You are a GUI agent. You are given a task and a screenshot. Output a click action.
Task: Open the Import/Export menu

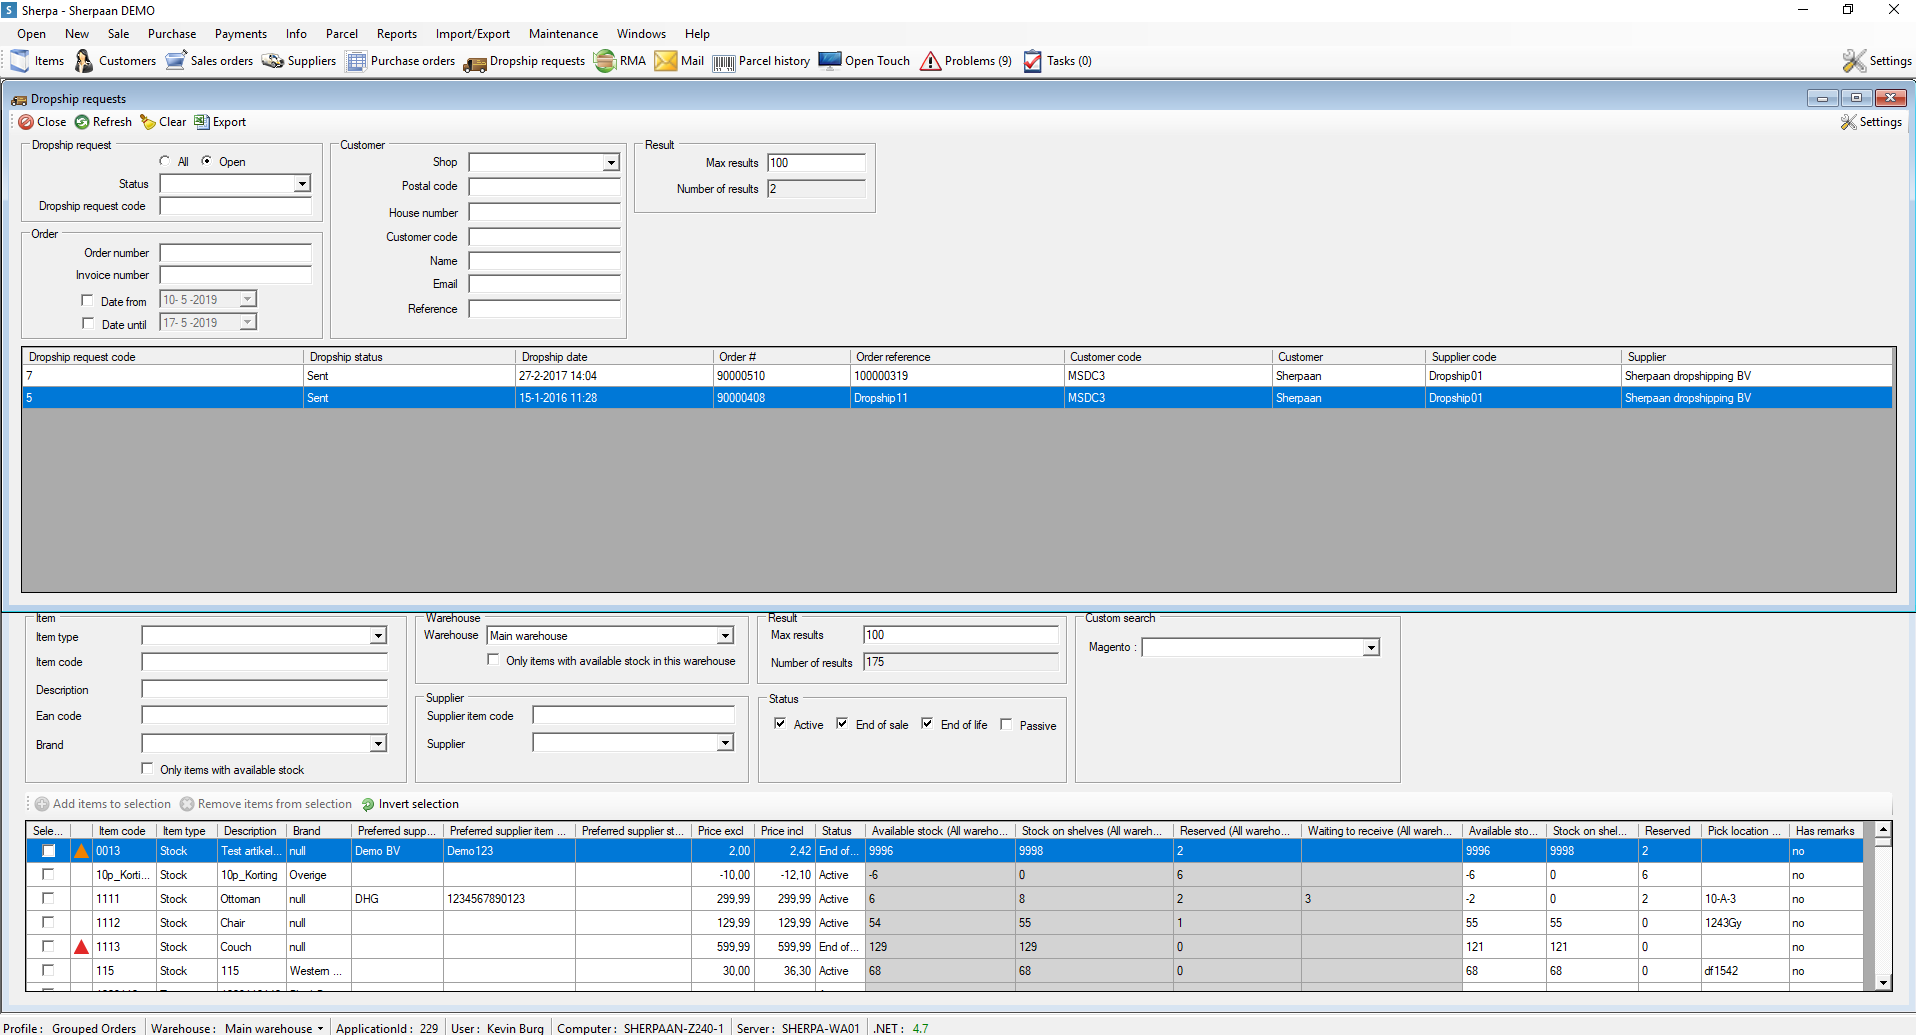pos(472,34)
